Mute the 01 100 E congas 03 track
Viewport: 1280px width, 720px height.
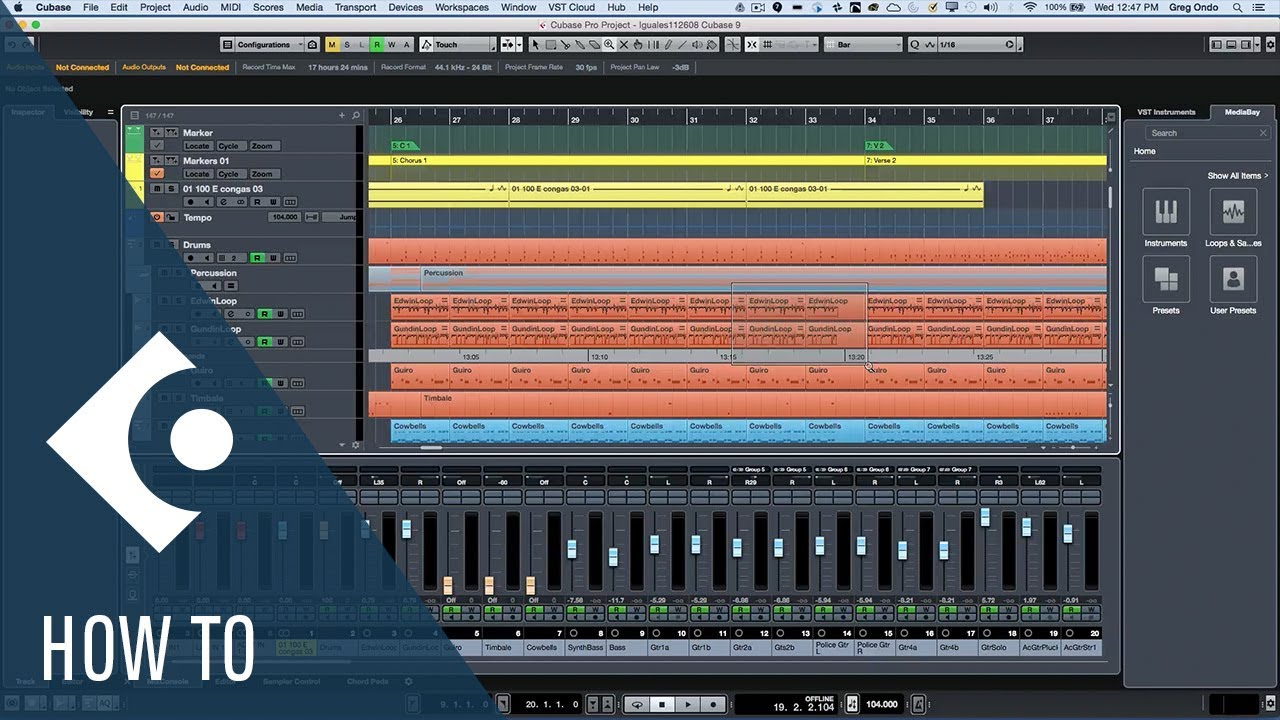pos(157,189)
